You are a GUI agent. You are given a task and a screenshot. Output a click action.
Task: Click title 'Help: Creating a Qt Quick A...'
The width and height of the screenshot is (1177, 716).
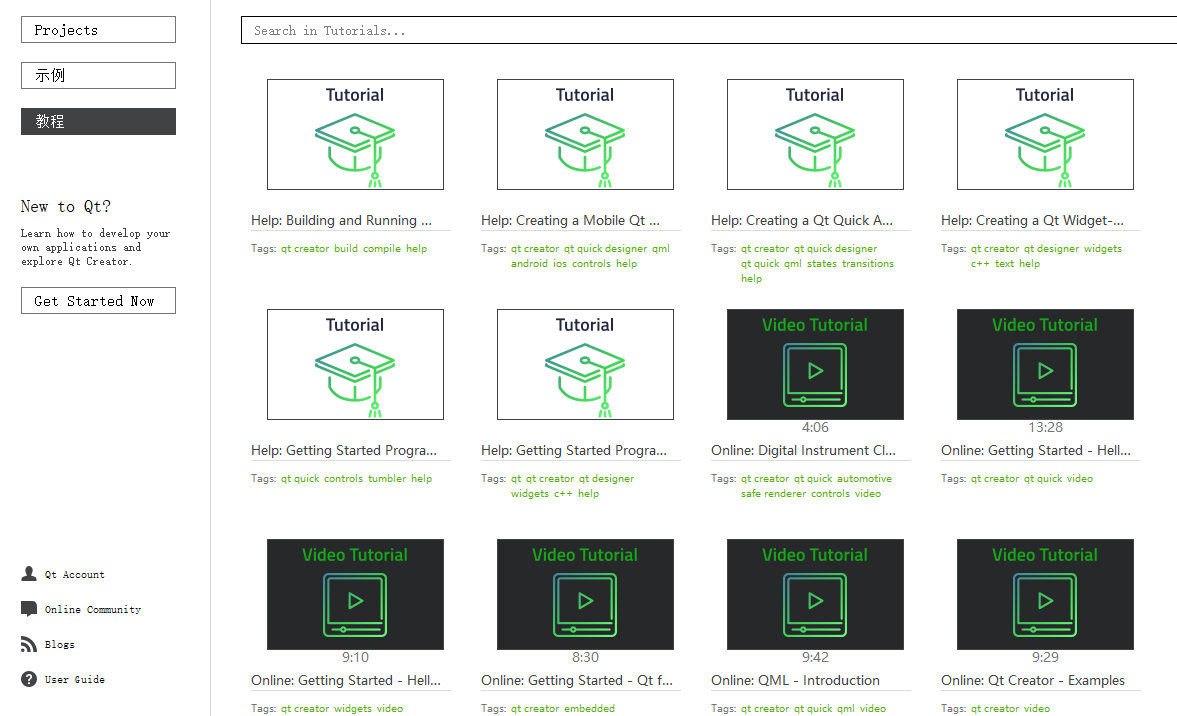click(802, 221)
